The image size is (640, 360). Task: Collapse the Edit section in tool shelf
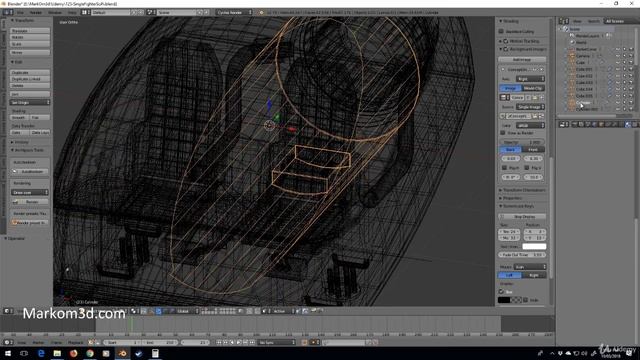(x=17, y=62)
